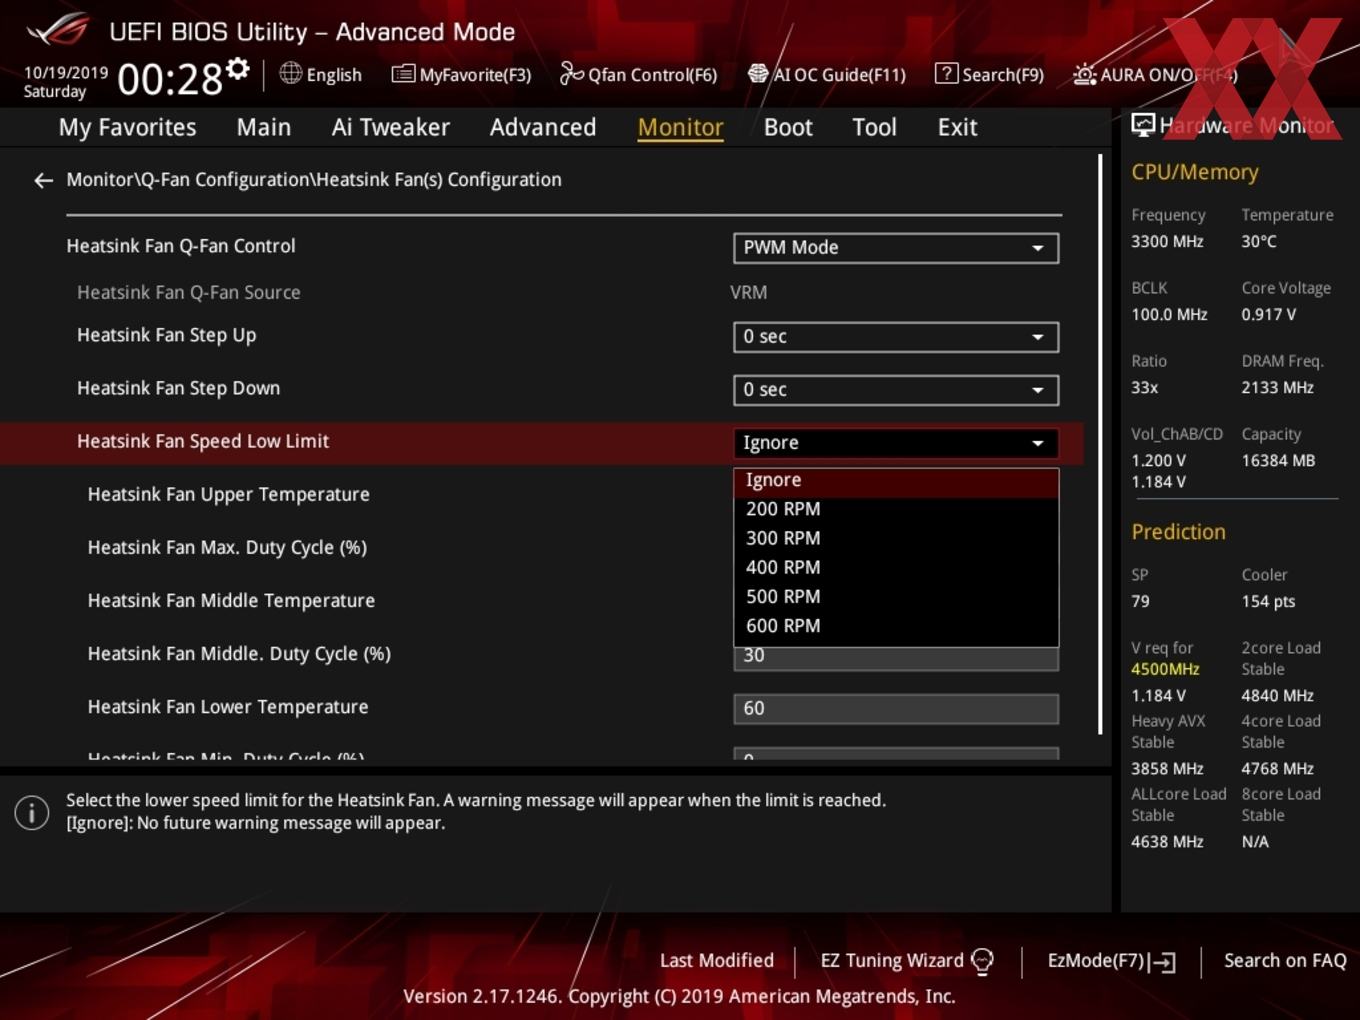The height and width of the screenshot is (1020, 1360).
Task: Click the 10/19/2019 date
Action: (x=66, y=73)
